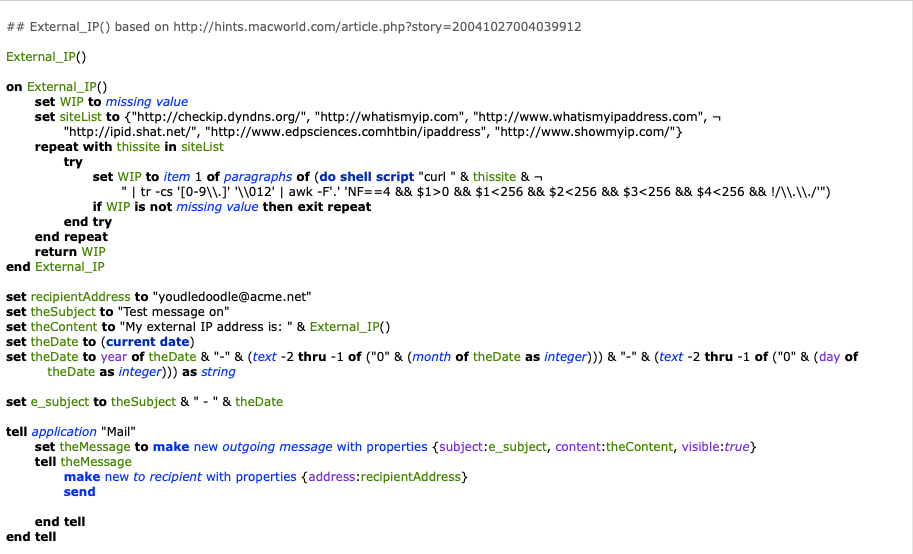
Task: Click 'repeat with thissite in siteList' line
Action: (x=129, y=147)
